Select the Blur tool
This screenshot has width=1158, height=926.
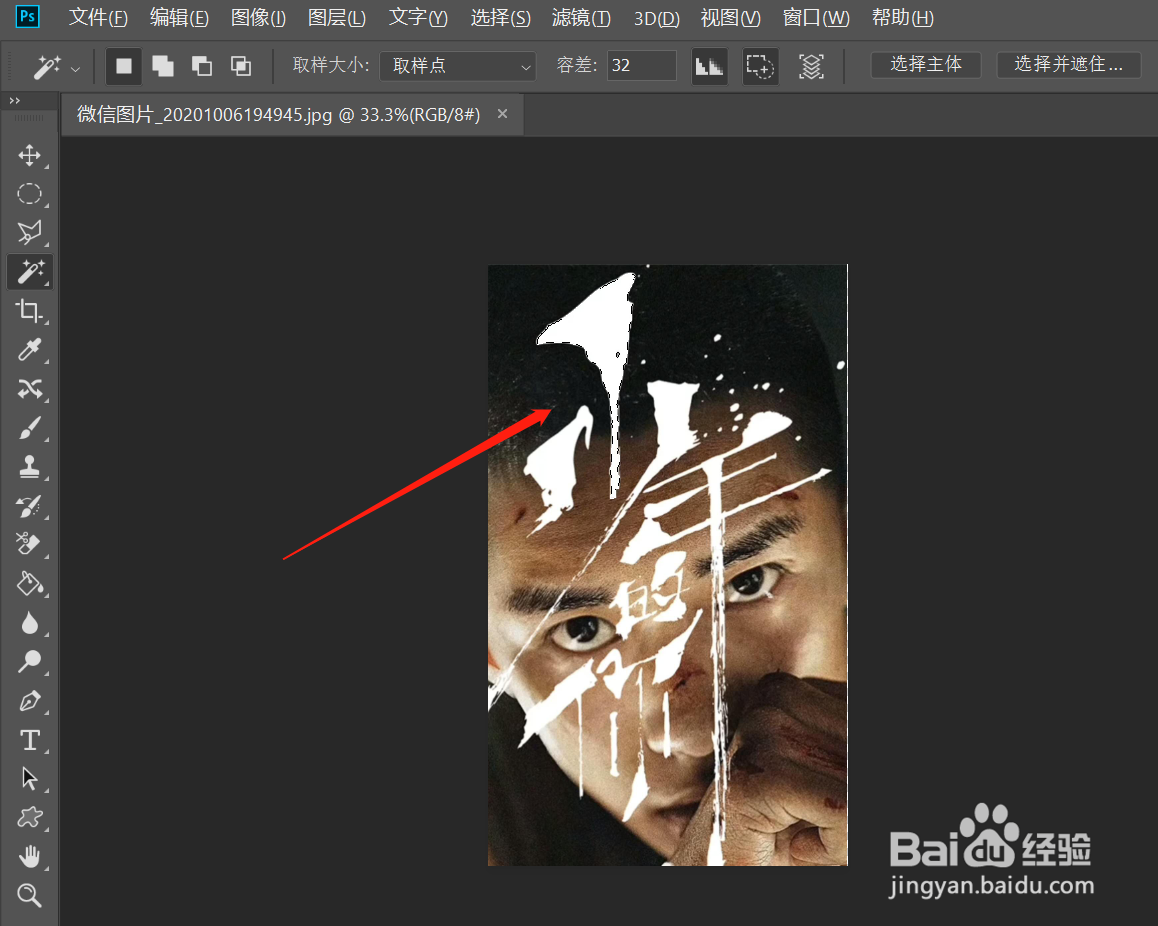pos(30,623)
